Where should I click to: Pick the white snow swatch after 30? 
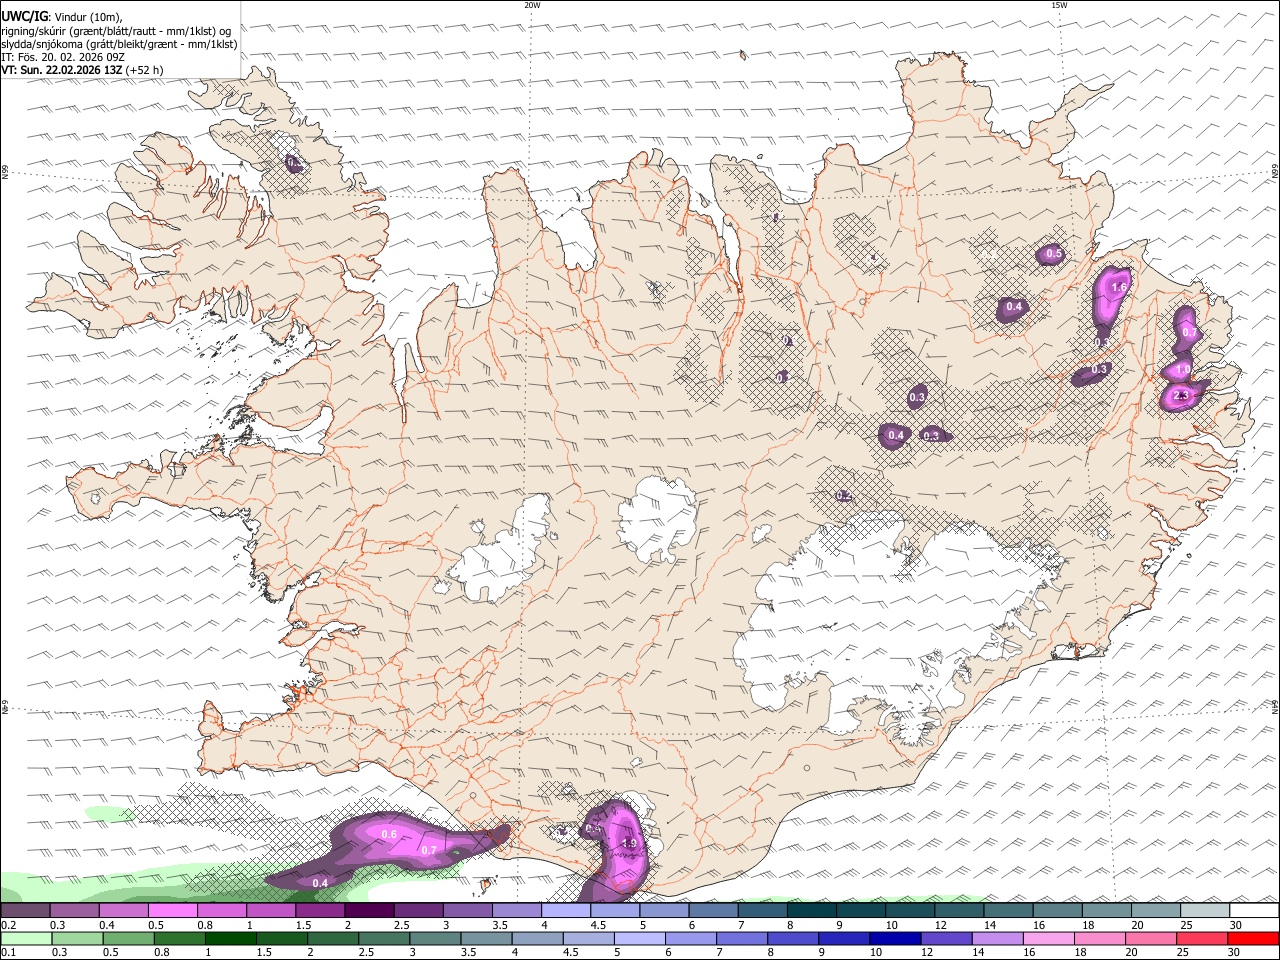tap(1254, 911)
